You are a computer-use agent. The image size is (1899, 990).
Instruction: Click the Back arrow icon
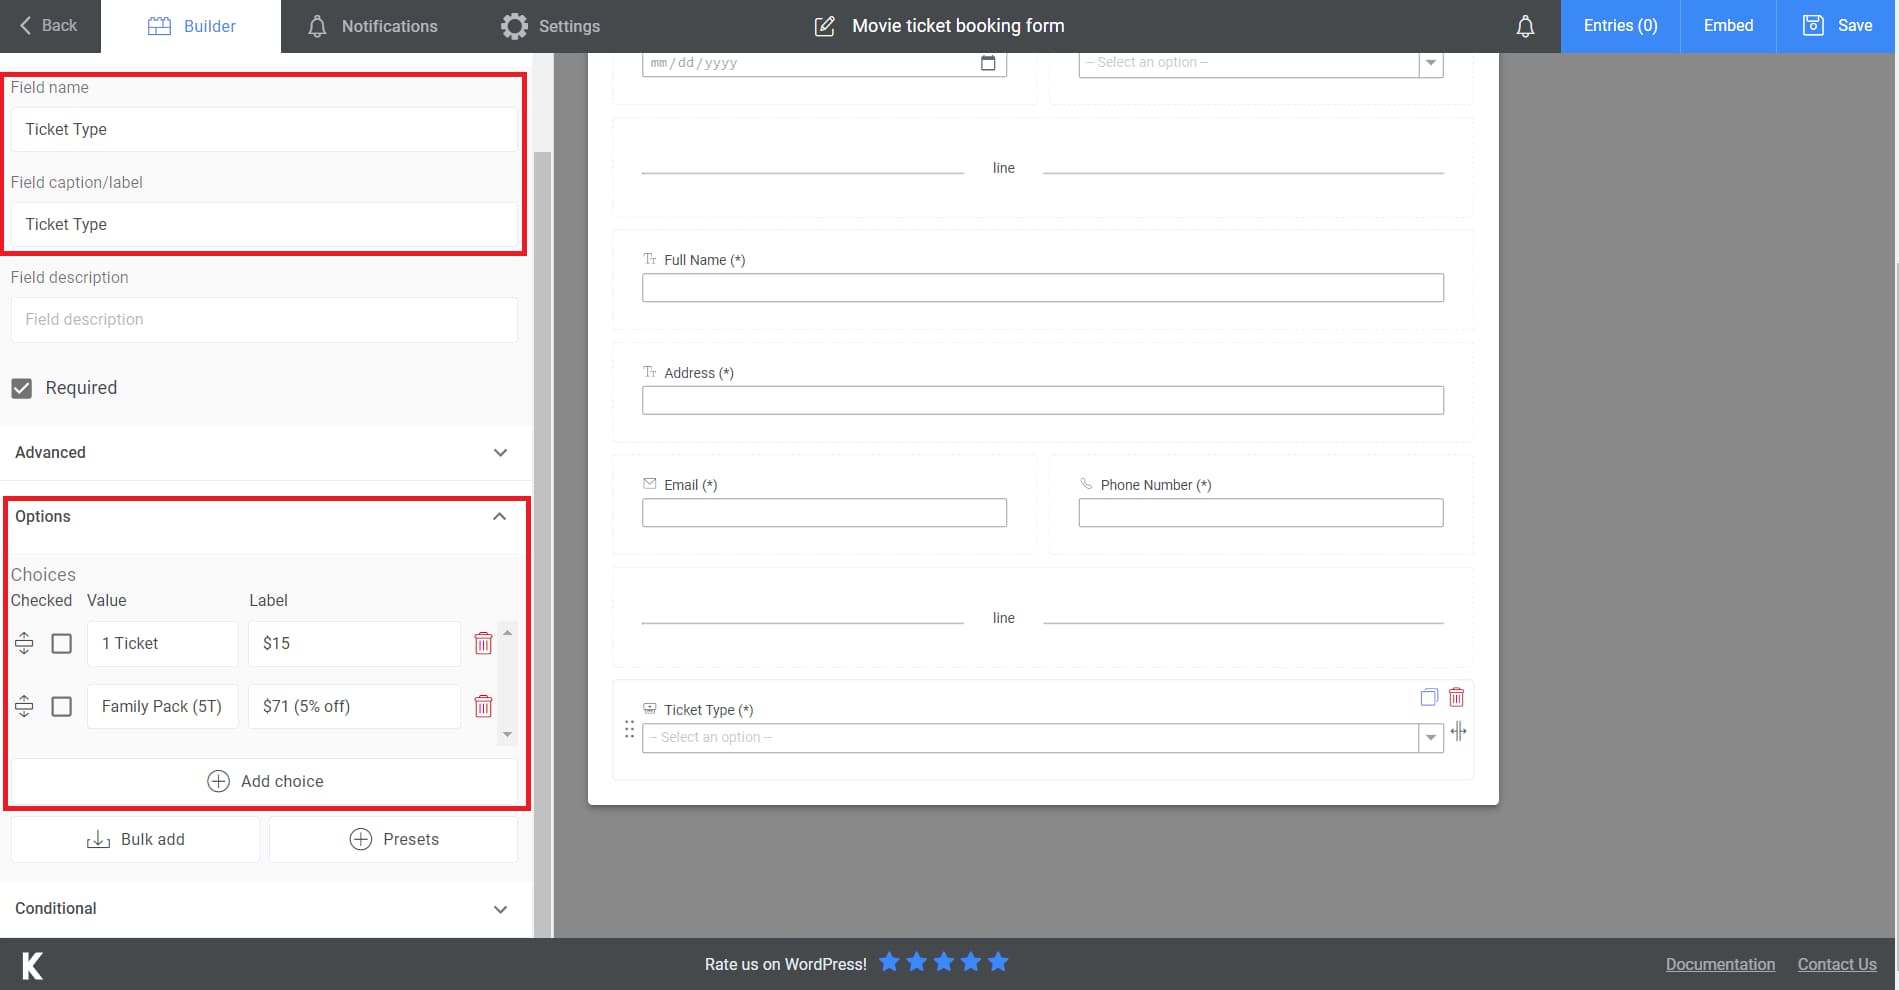(x=23, y=26)
